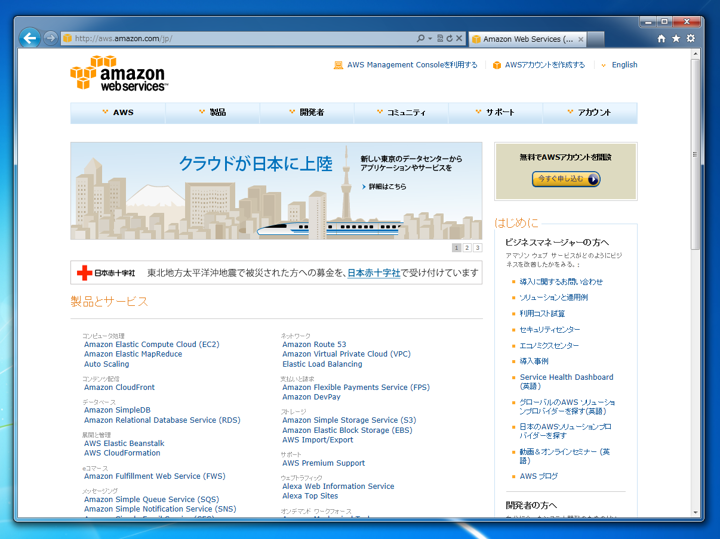This screenshot has width=720, height=539.
Task: Open Amazon Elastic MapReduce link
Action: (133, 354)
